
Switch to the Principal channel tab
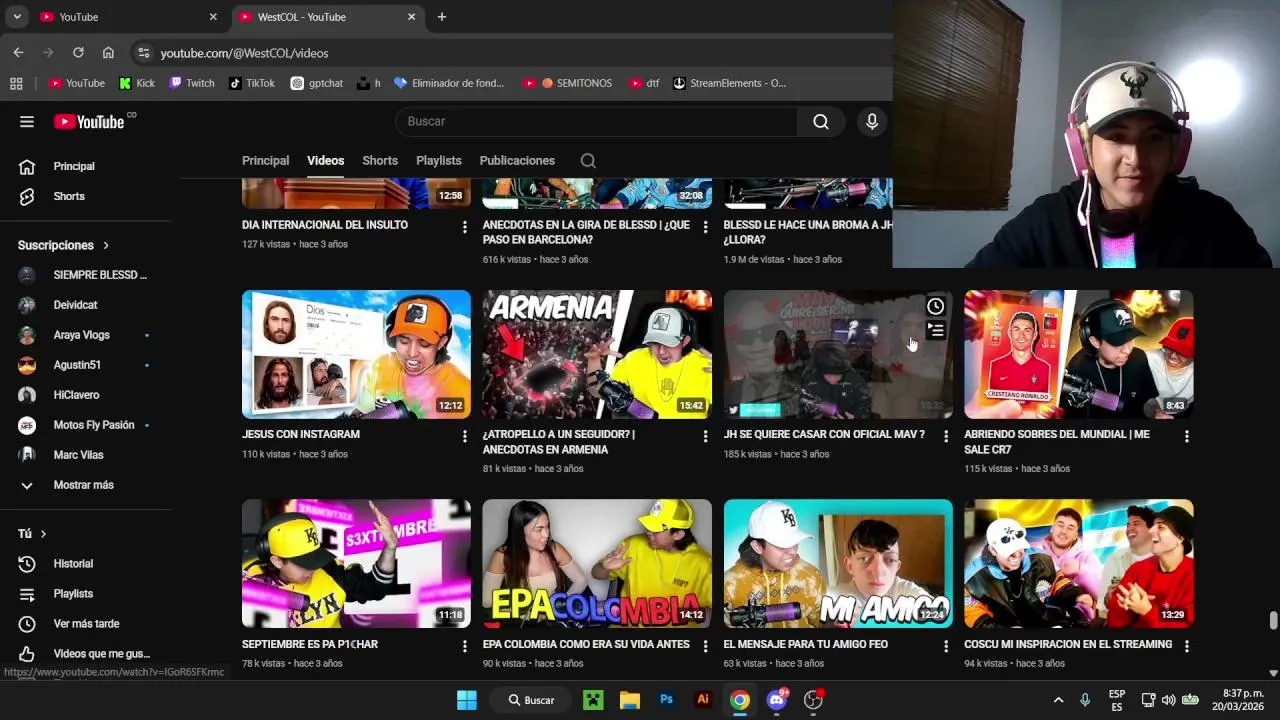(265, 161)
